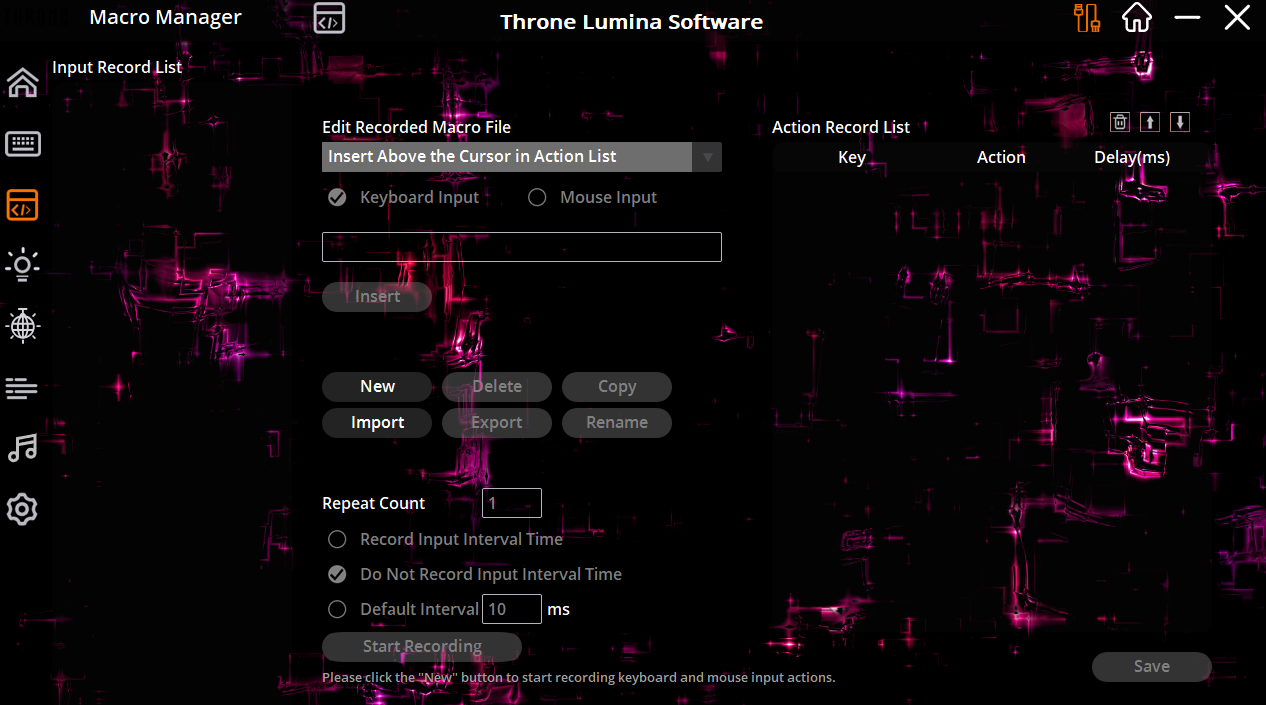Click the Action column header

(1001, 157)
